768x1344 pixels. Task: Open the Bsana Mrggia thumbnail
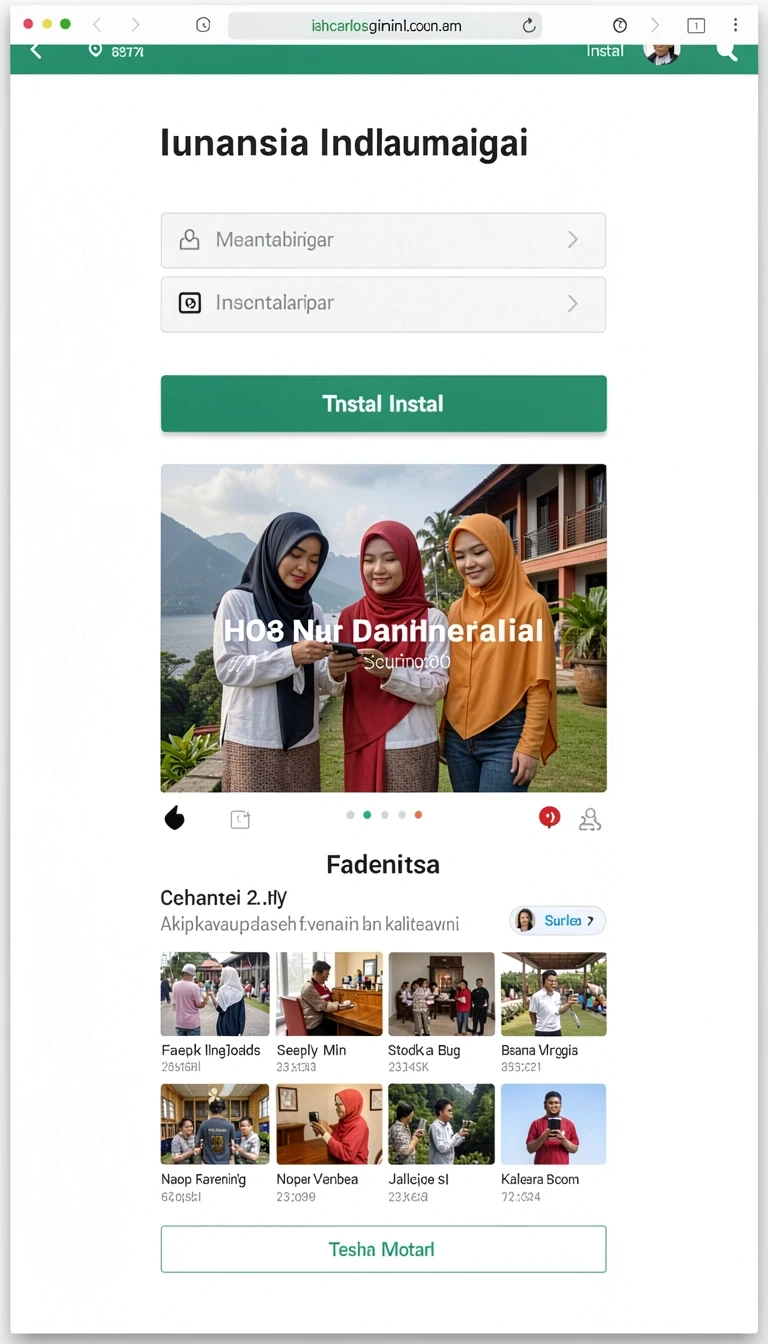pyautogui.click(x=554, y=994)
